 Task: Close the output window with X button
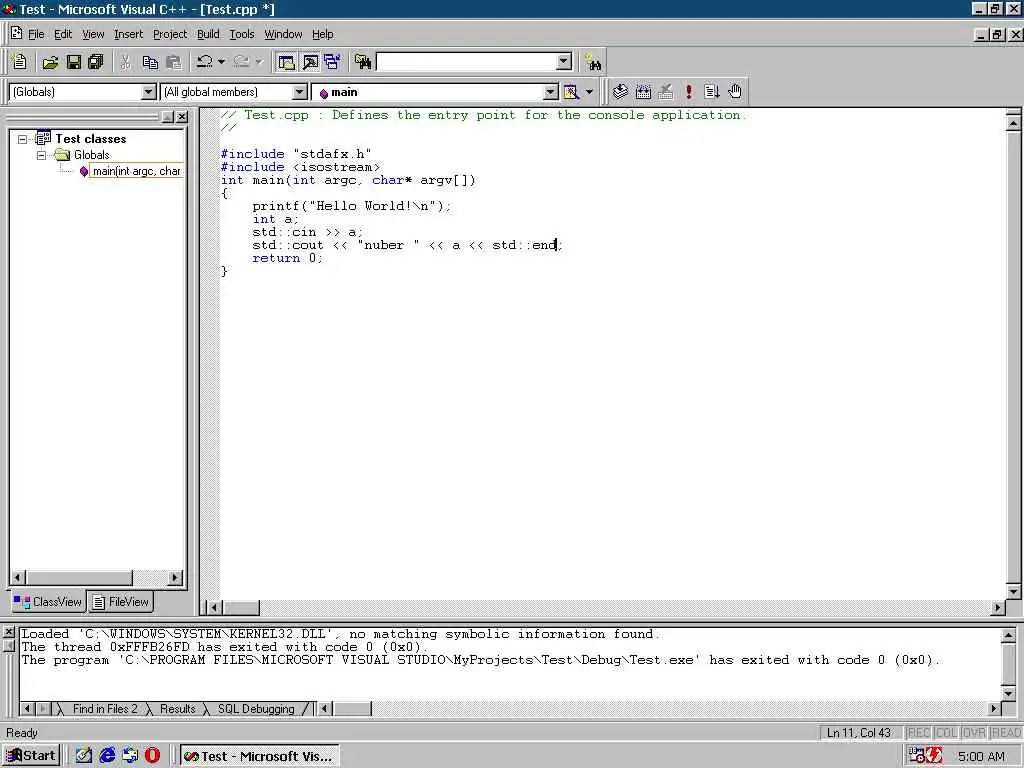point(8,632)
